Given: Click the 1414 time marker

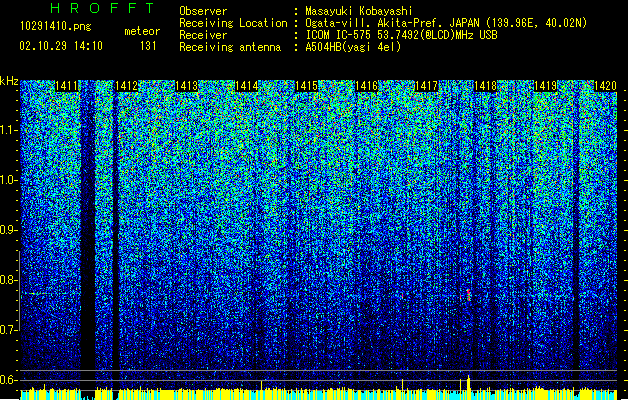Looking at the screenshot, I should pyautogui.click(x=246, y=86).
